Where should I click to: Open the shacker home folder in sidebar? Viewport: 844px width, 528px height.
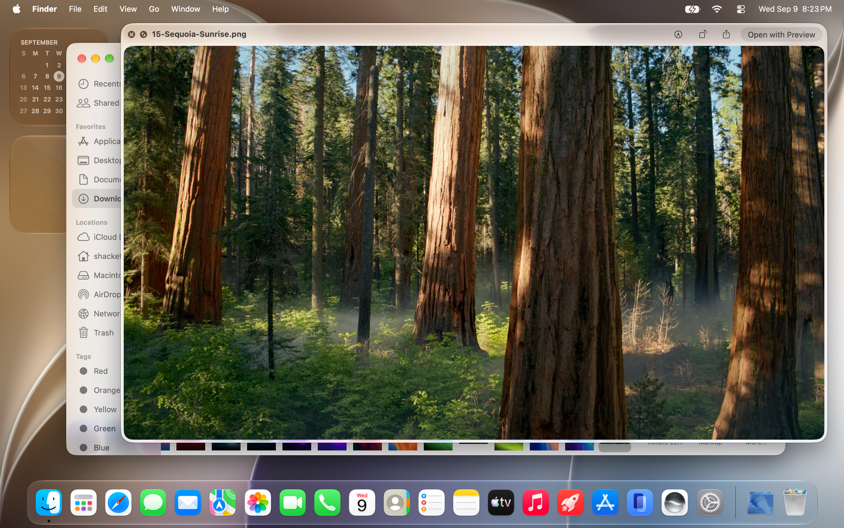tap(99, 256)
